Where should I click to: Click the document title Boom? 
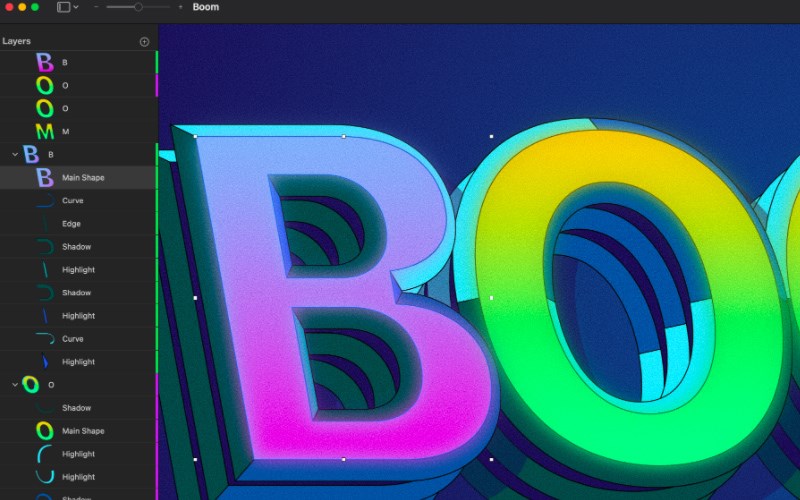pos(206,7)
